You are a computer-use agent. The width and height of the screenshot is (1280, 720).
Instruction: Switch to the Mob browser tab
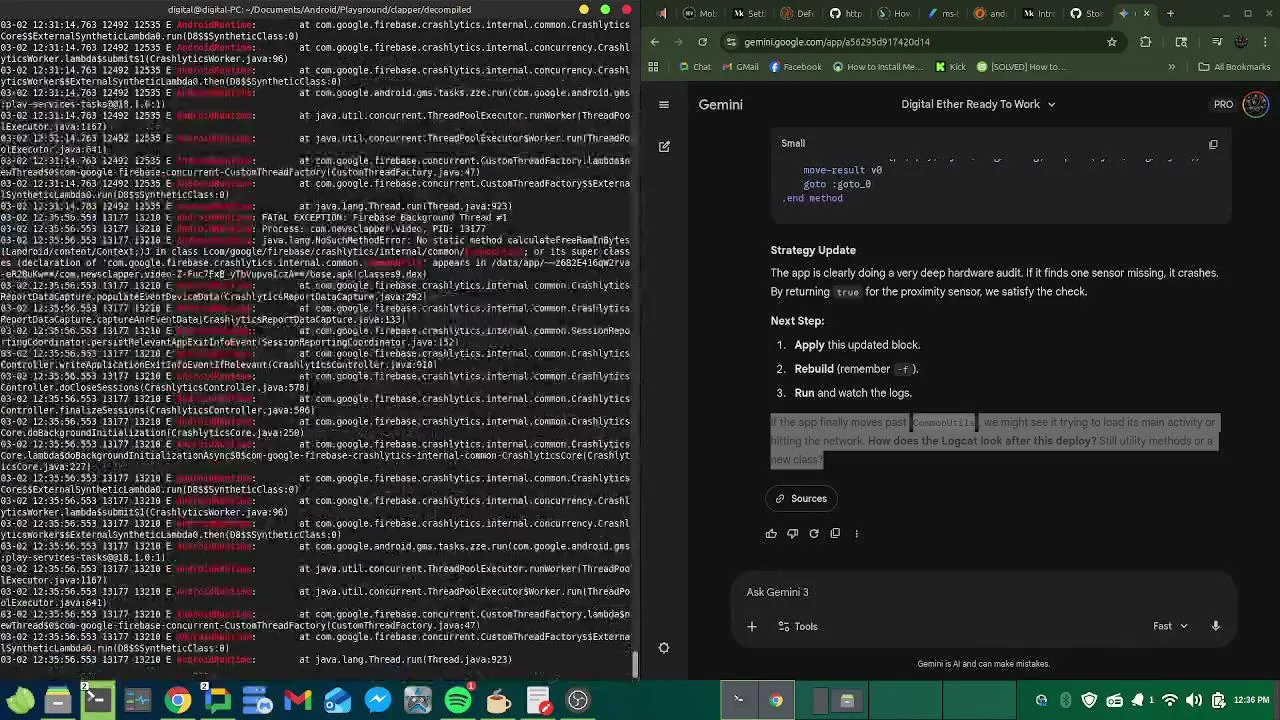(x=698, y=13)
